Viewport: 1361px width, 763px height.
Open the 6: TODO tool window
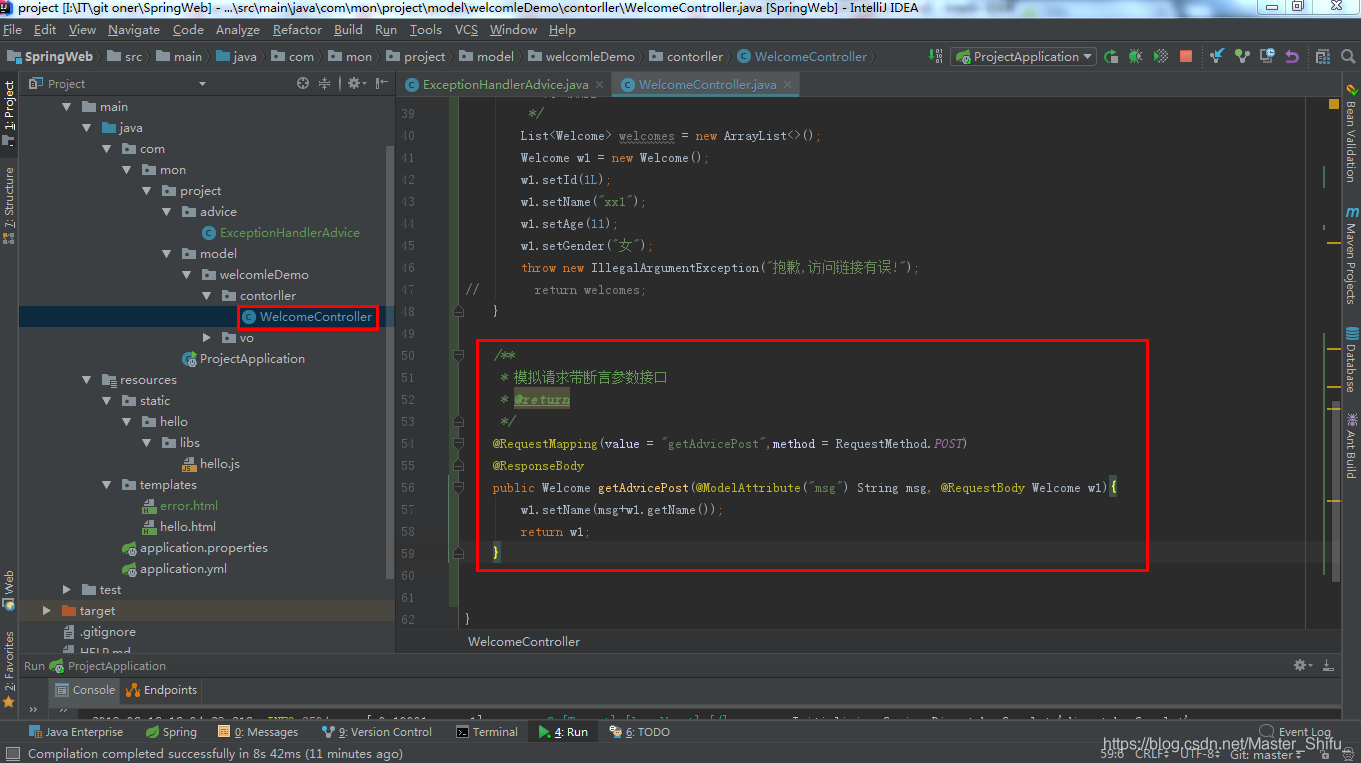tap(639, 732)
